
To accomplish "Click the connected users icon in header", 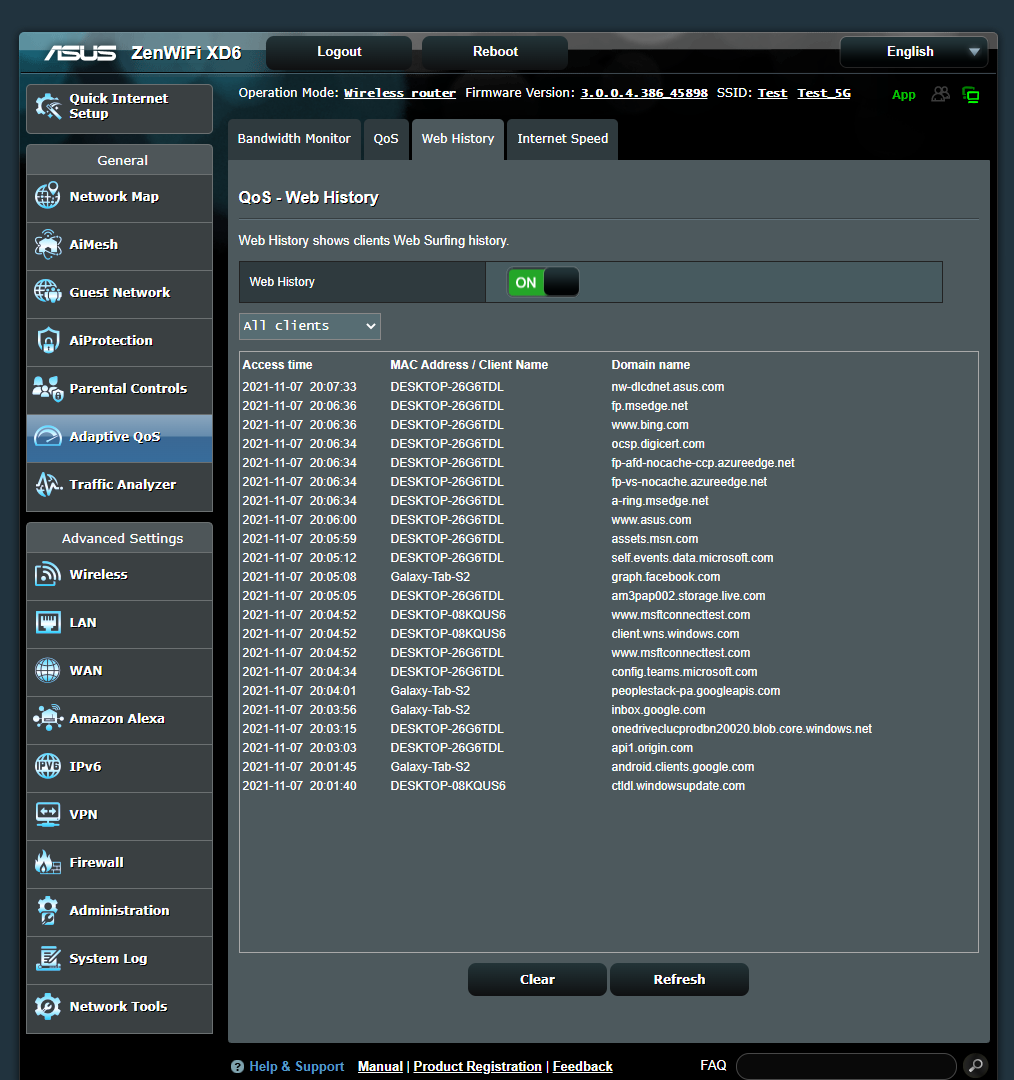I will click(940, 94).
